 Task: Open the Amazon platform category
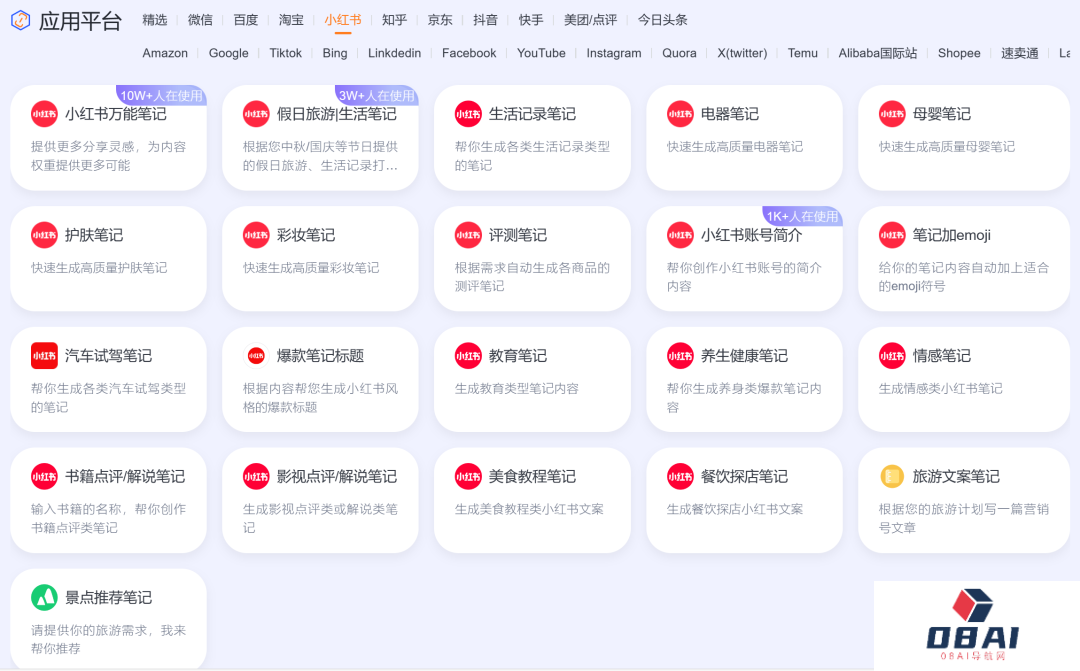pyautogui.click(x=164, y=54)
